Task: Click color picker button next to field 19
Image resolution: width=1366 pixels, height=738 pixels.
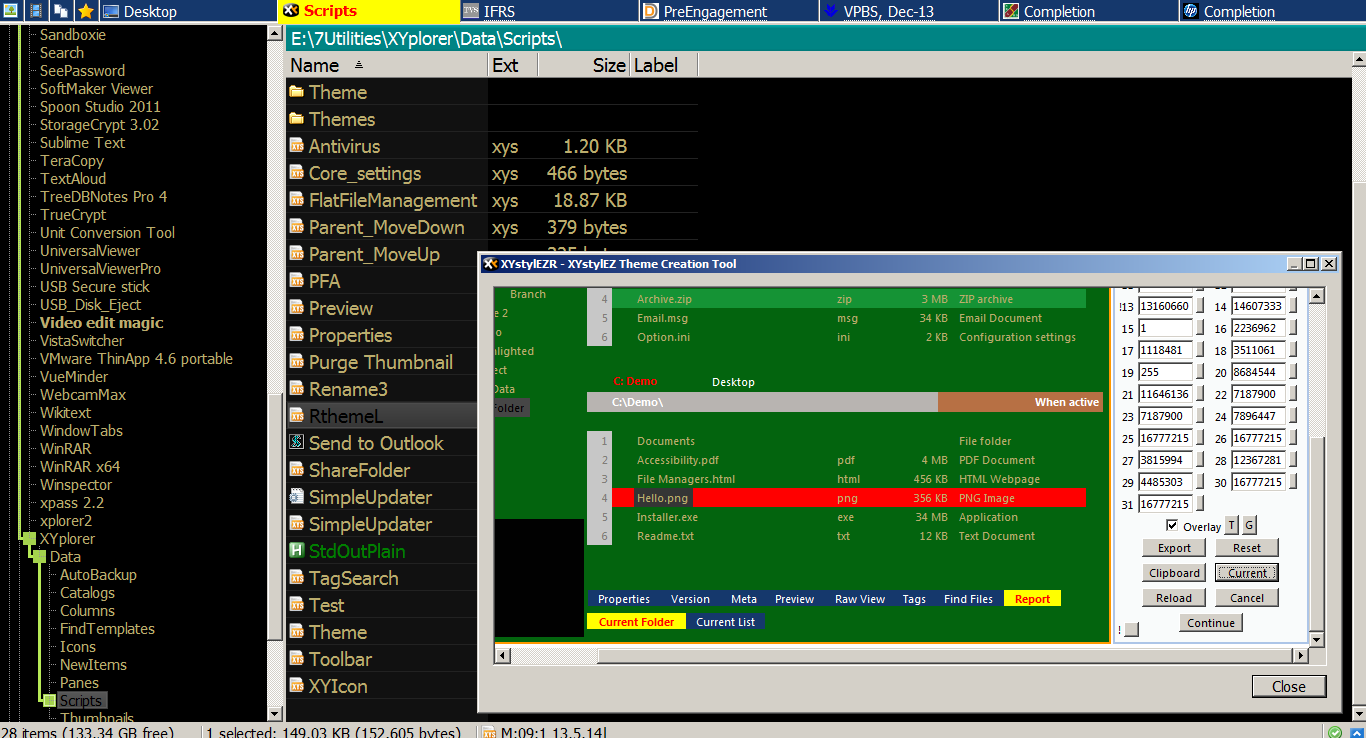Action: [x=1200, y=373]
